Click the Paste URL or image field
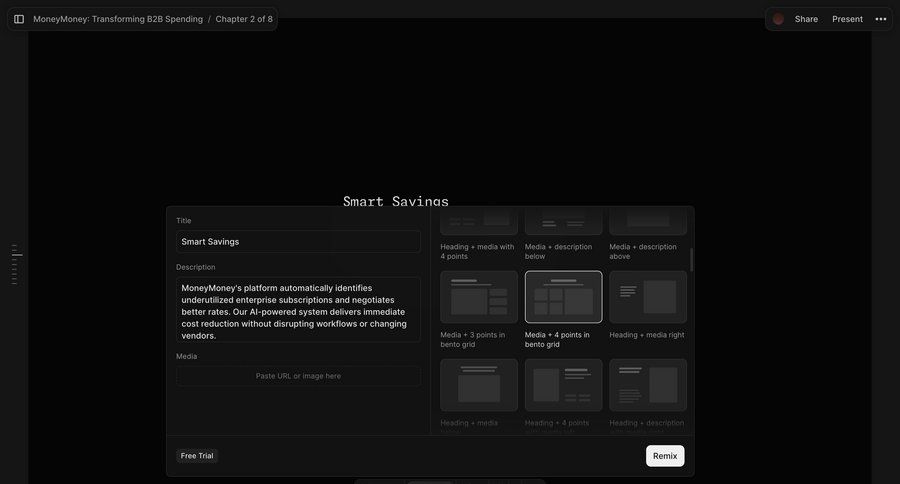Screen dimensions: 900x484 coord(298,376)
